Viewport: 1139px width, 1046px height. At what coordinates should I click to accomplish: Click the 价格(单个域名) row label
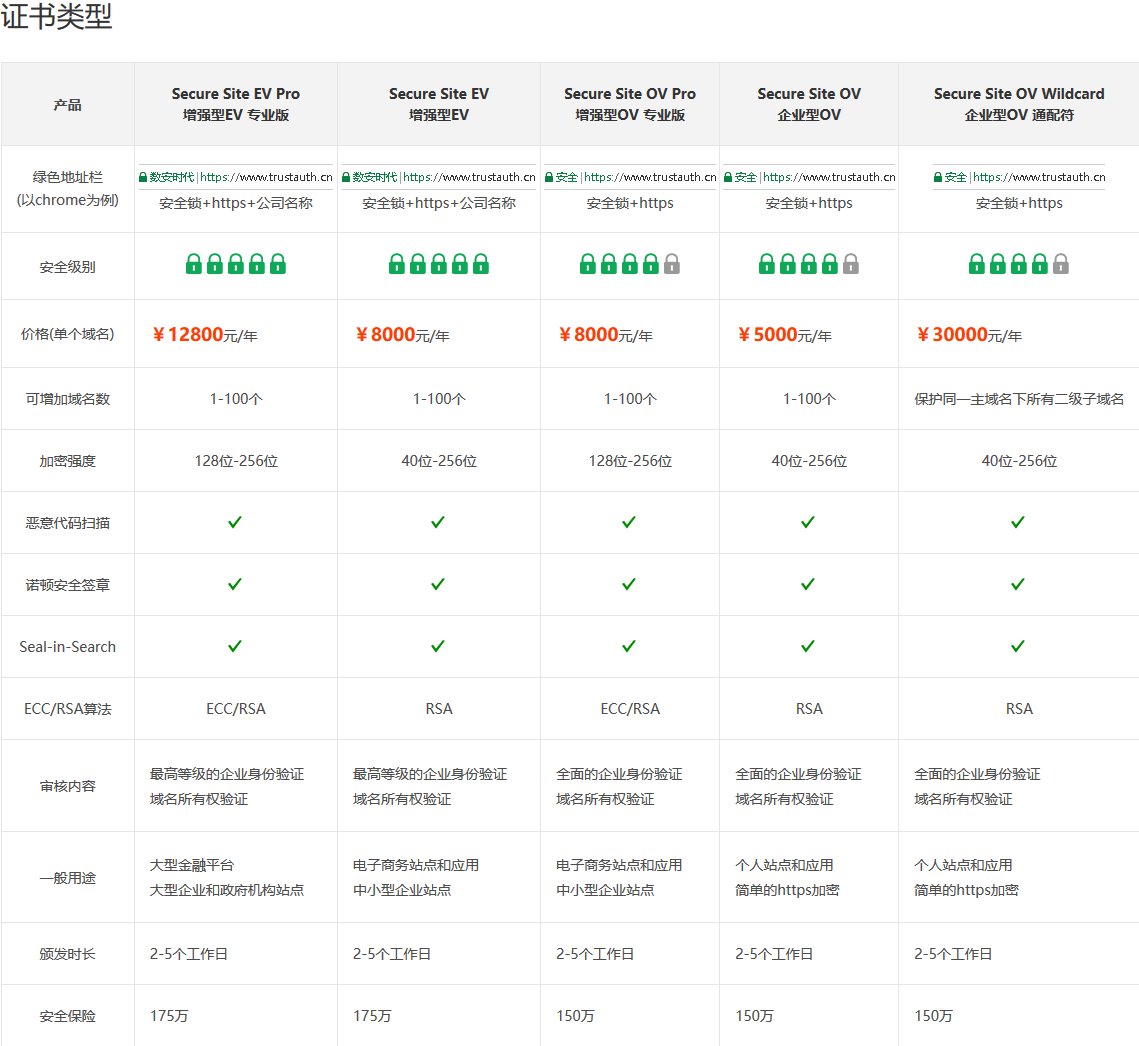pyautogui.click(x=68, y=334)
